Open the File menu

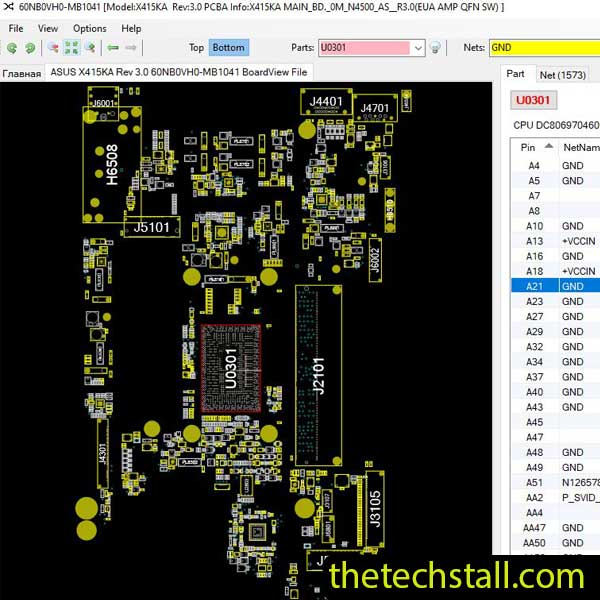16,29
